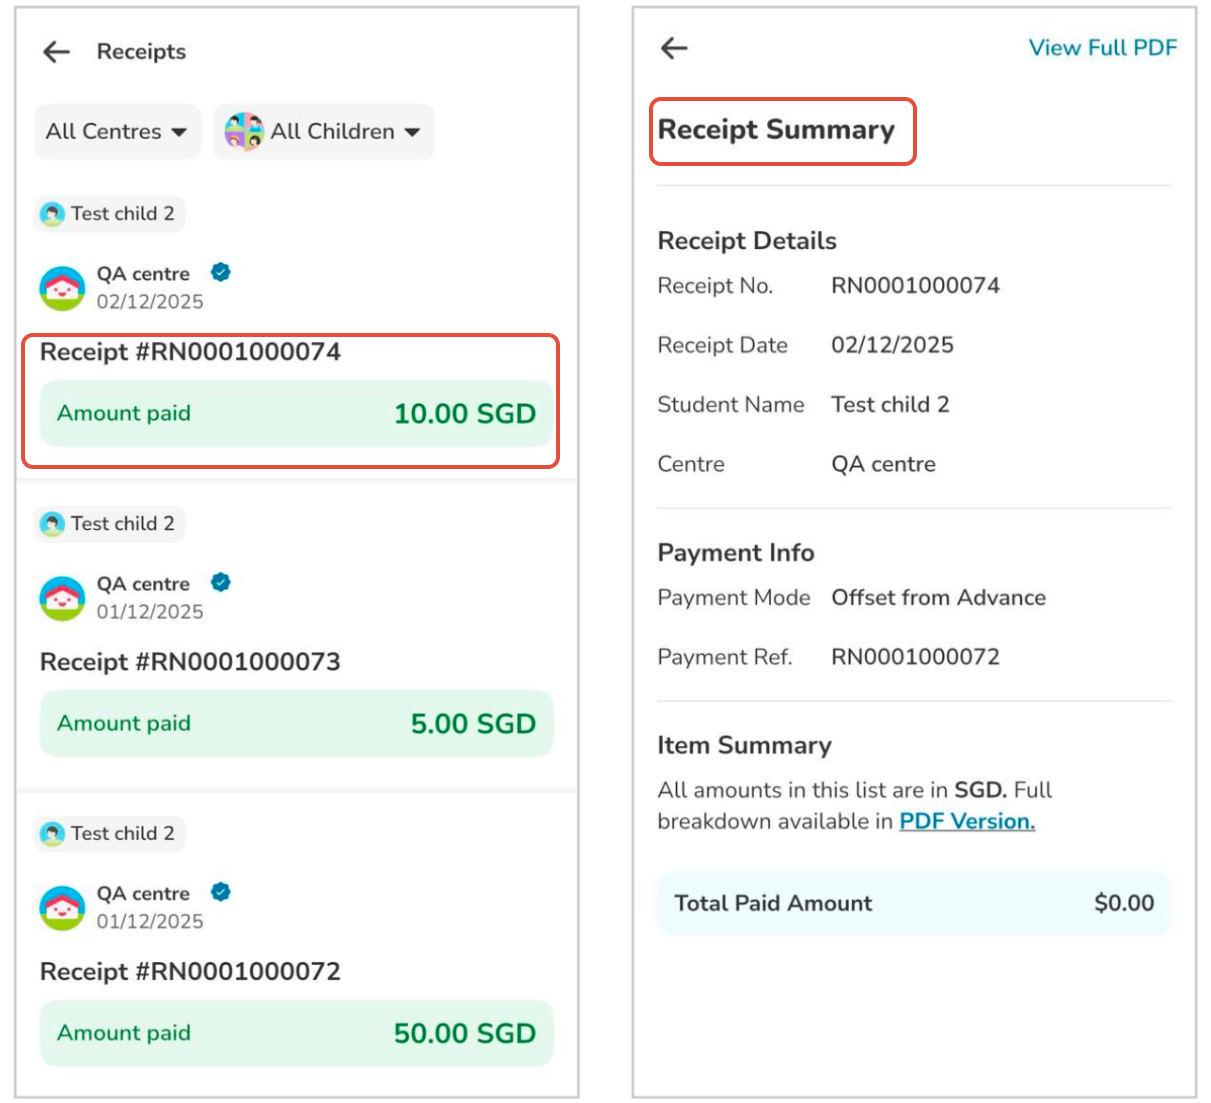Click the All Children group avatar icon
The height and width of the screenshot is (1103, 1211).
pos(243,131)
